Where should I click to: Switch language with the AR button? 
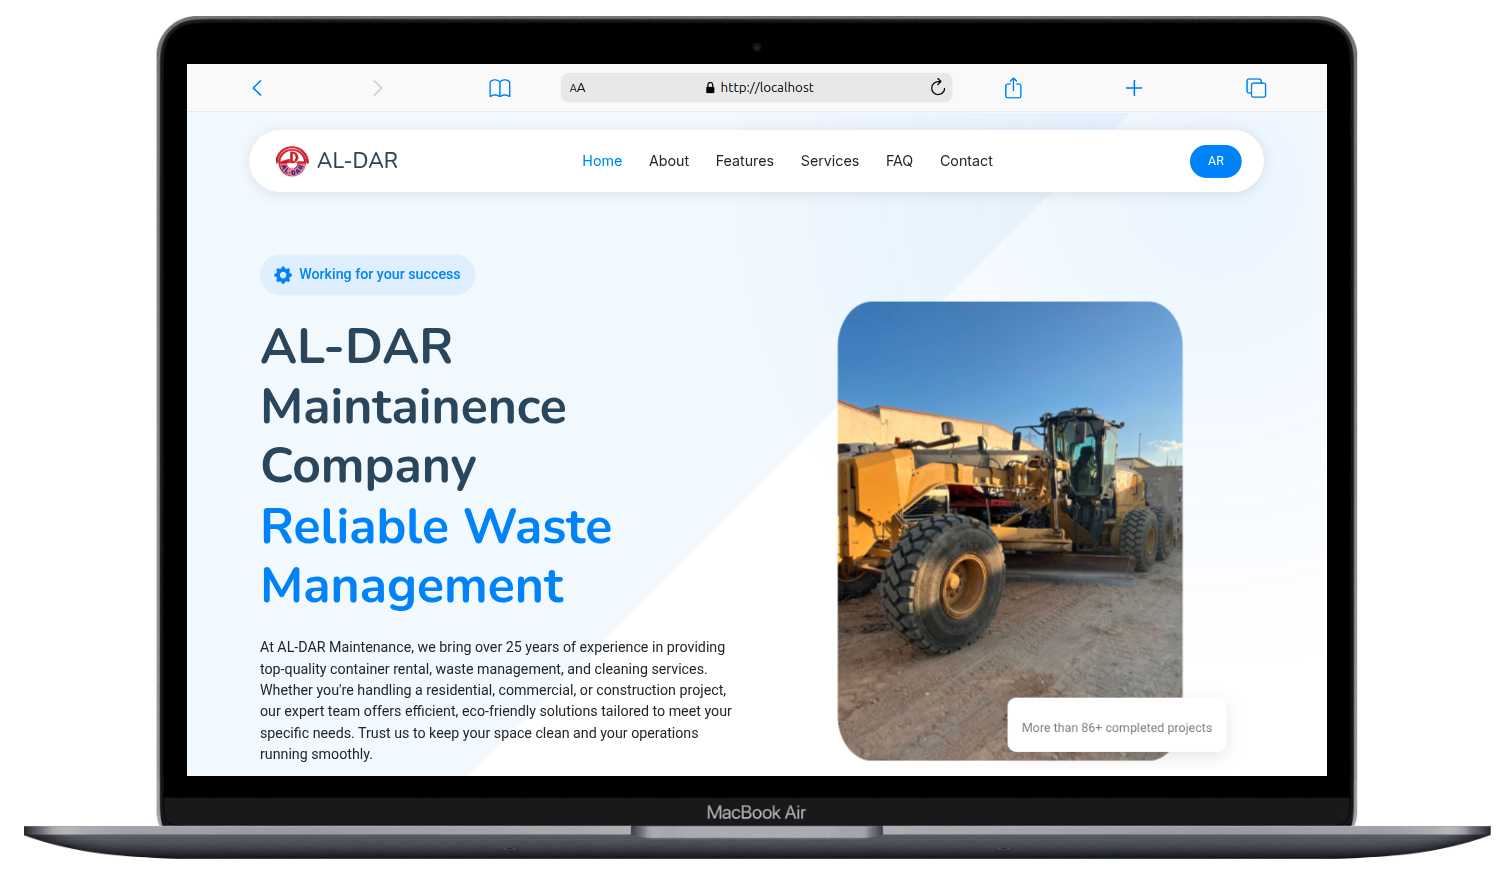click(1216, 161)
